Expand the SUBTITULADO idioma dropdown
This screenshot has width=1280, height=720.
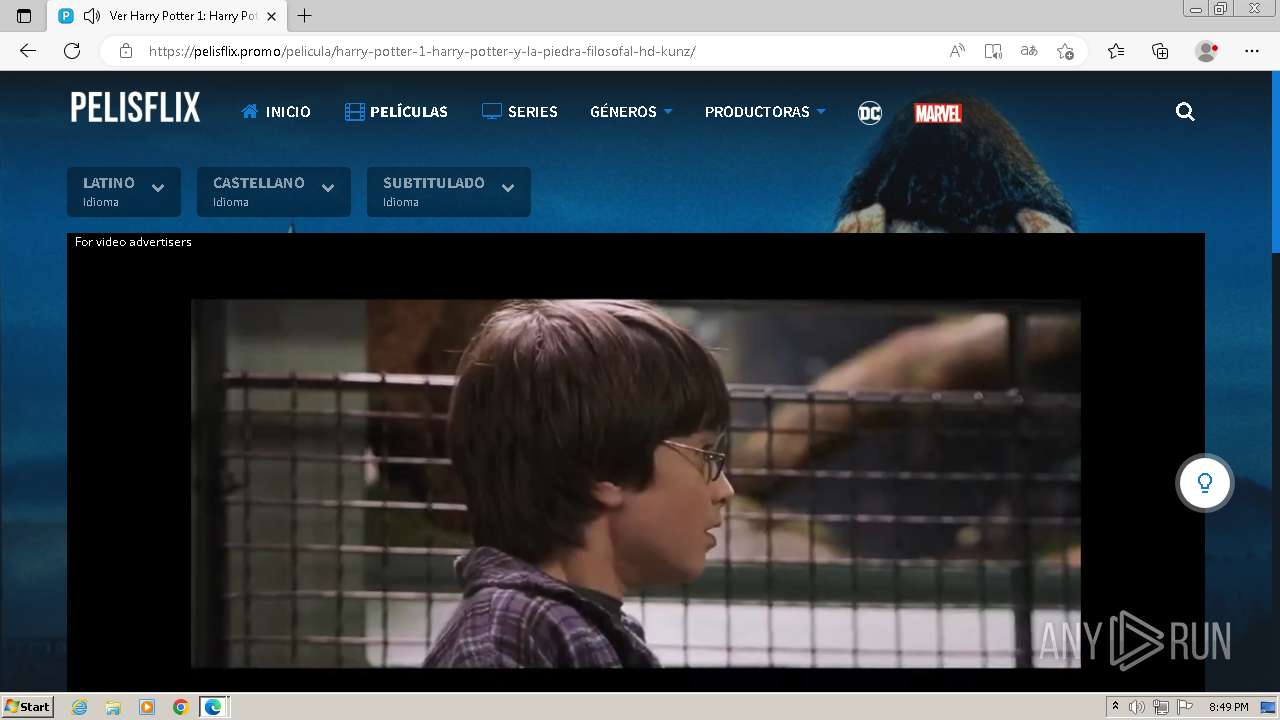(449, 191)
